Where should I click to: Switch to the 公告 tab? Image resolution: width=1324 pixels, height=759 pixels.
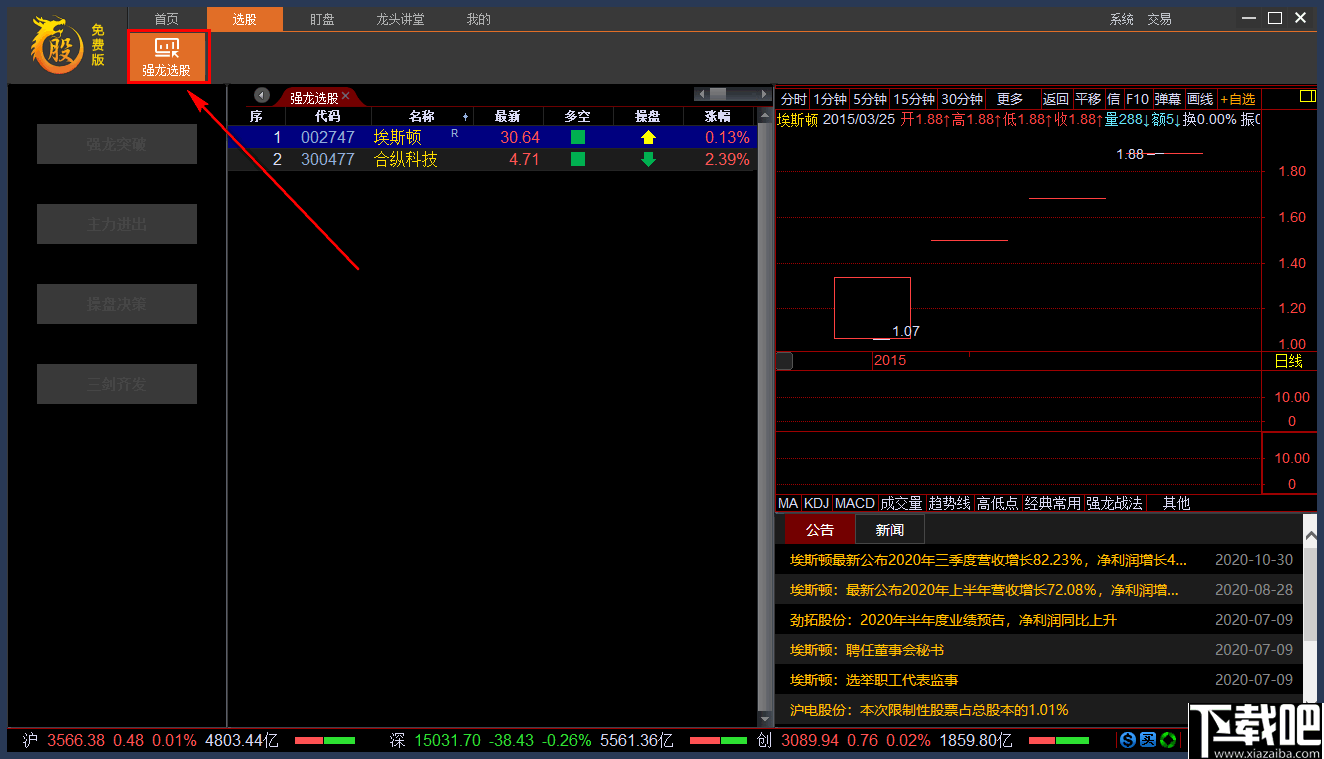820,530
